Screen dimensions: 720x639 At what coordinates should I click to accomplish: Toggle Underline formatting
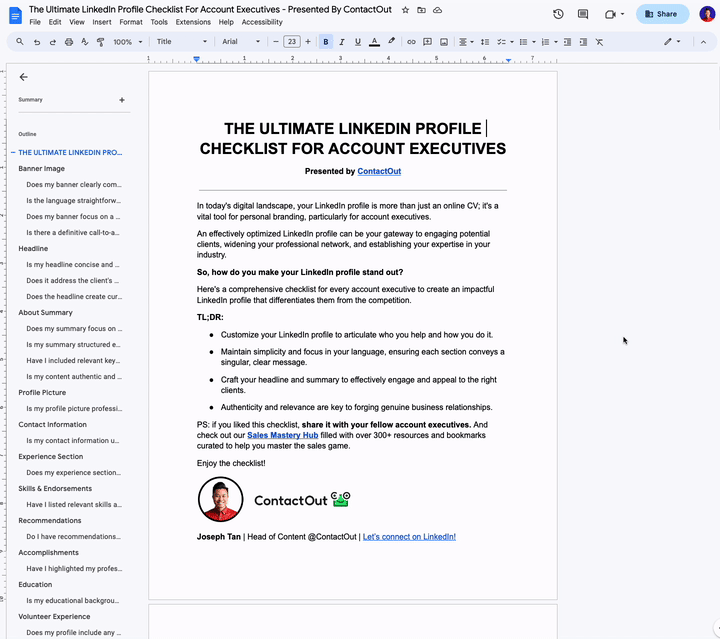pos(357,42)
